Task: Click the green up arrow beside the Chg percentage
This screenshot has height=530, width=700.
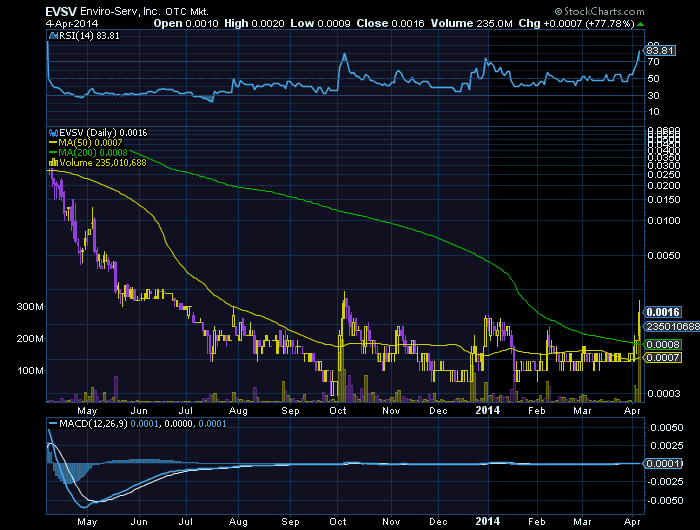Action: pyautogui.click(x=641, y=24)
